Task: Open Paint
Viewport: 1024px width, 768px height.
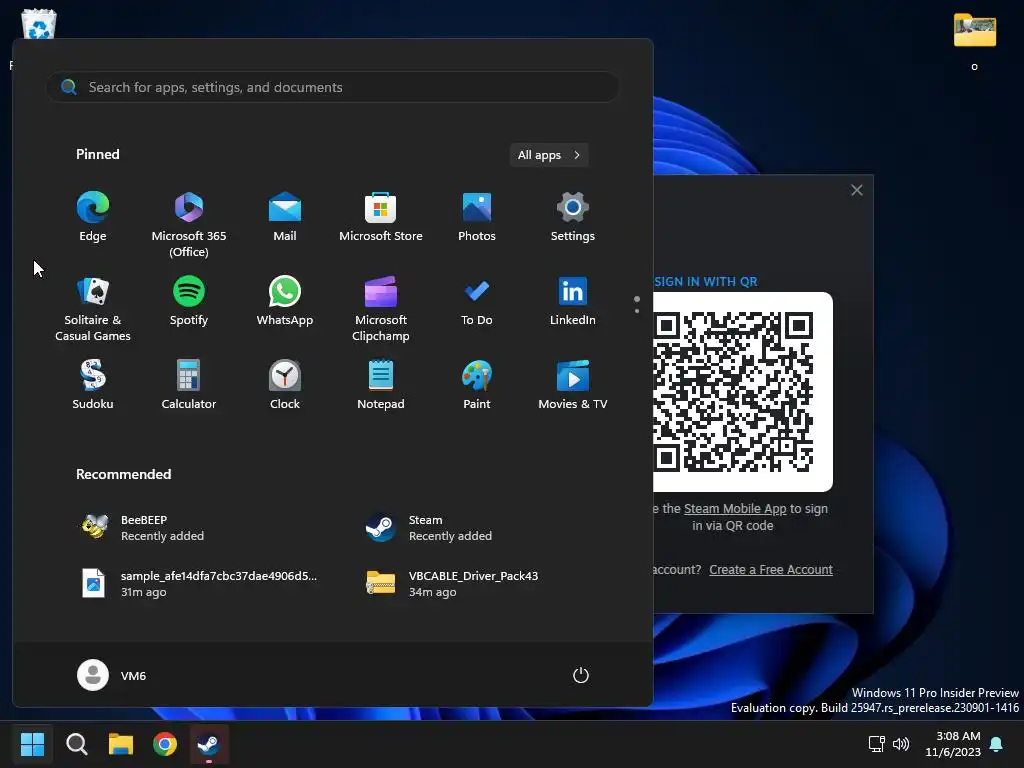Action: pyautogui.click(x=477, y=385)
